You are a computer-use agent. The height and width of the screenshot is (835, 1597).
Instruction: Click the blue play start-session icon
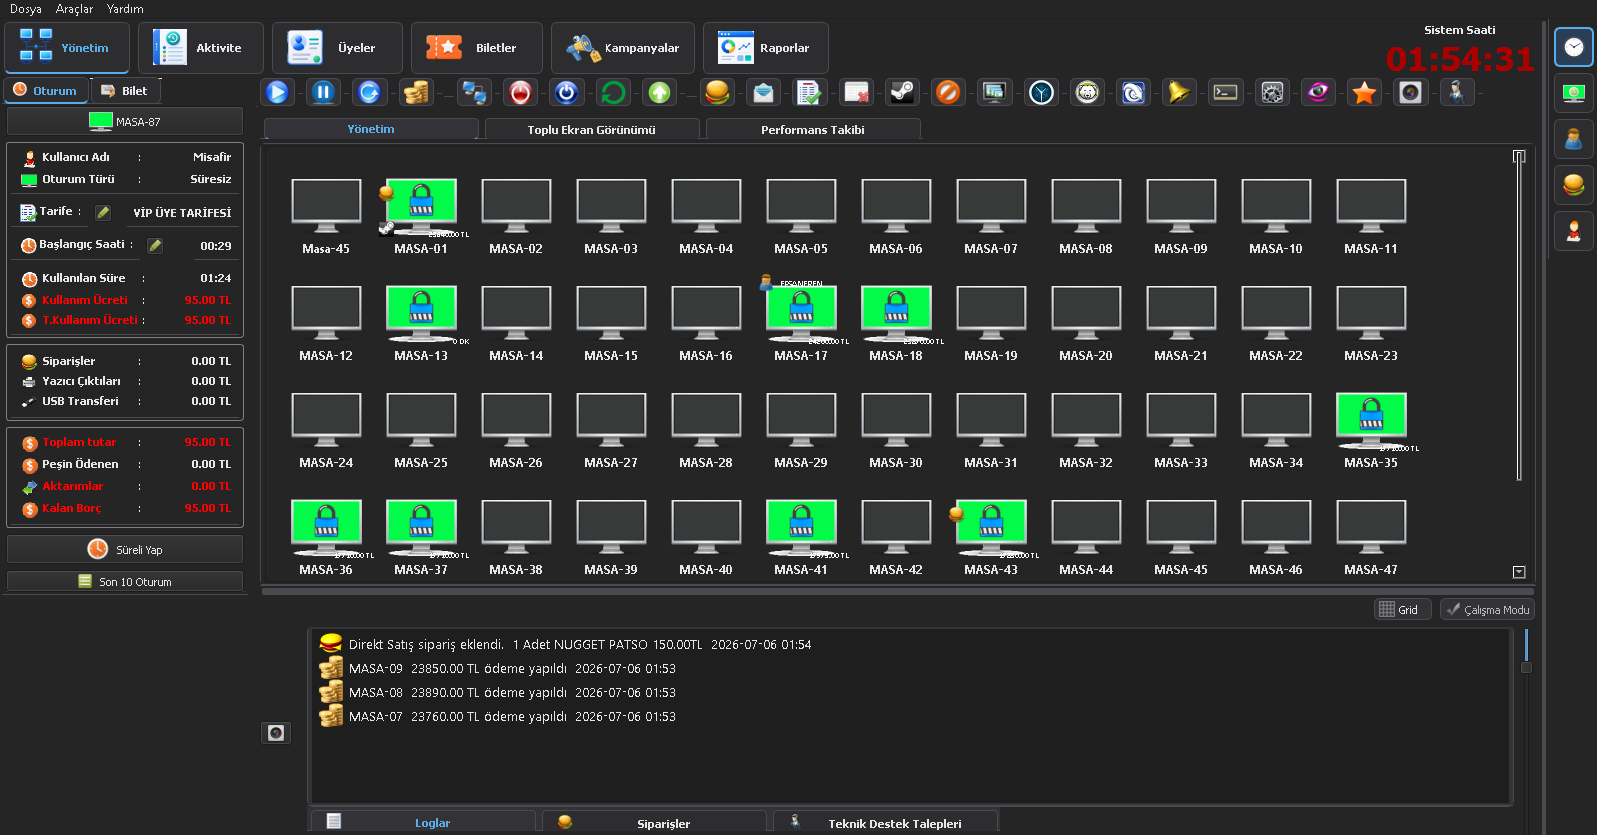[x=278, y=92]
